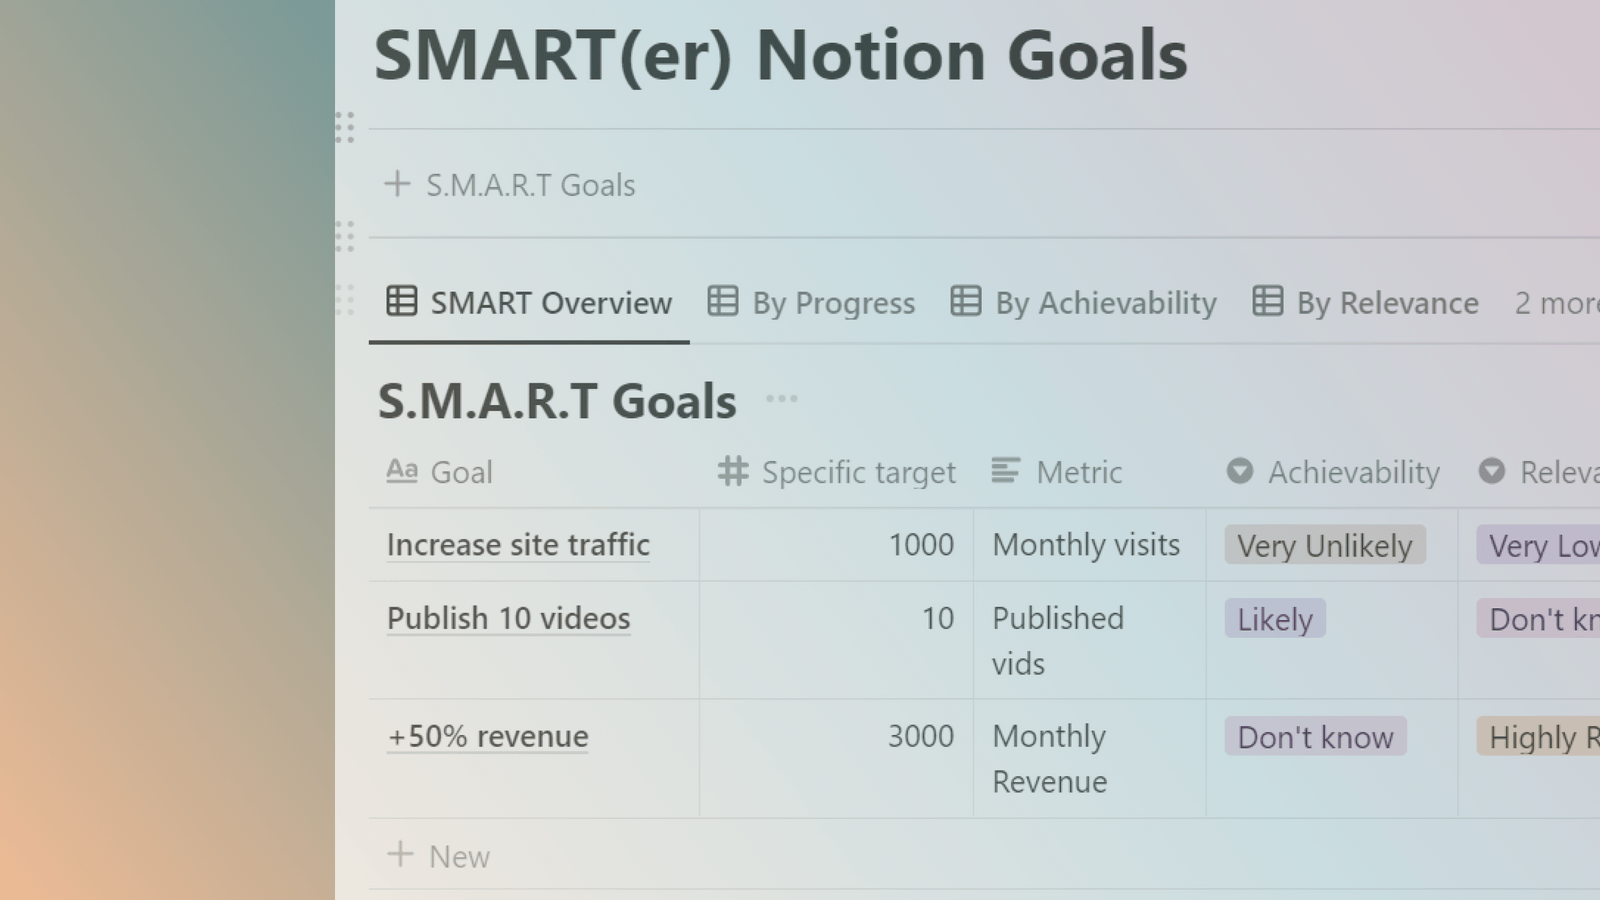The image size is (1600, 900).
Task: Open the Goal column header menu
Action: pyautogui.click(x=461, y=471)
